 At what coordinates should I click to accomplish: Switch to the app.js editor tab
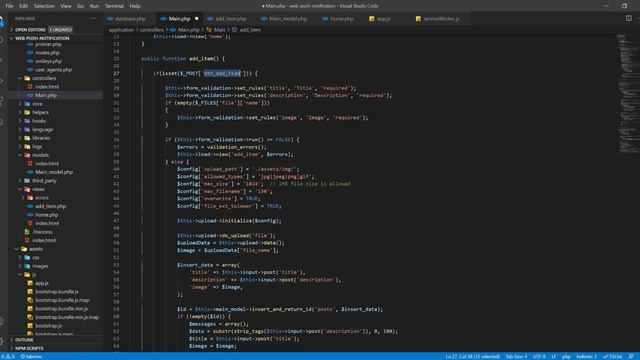coord(383,19)
